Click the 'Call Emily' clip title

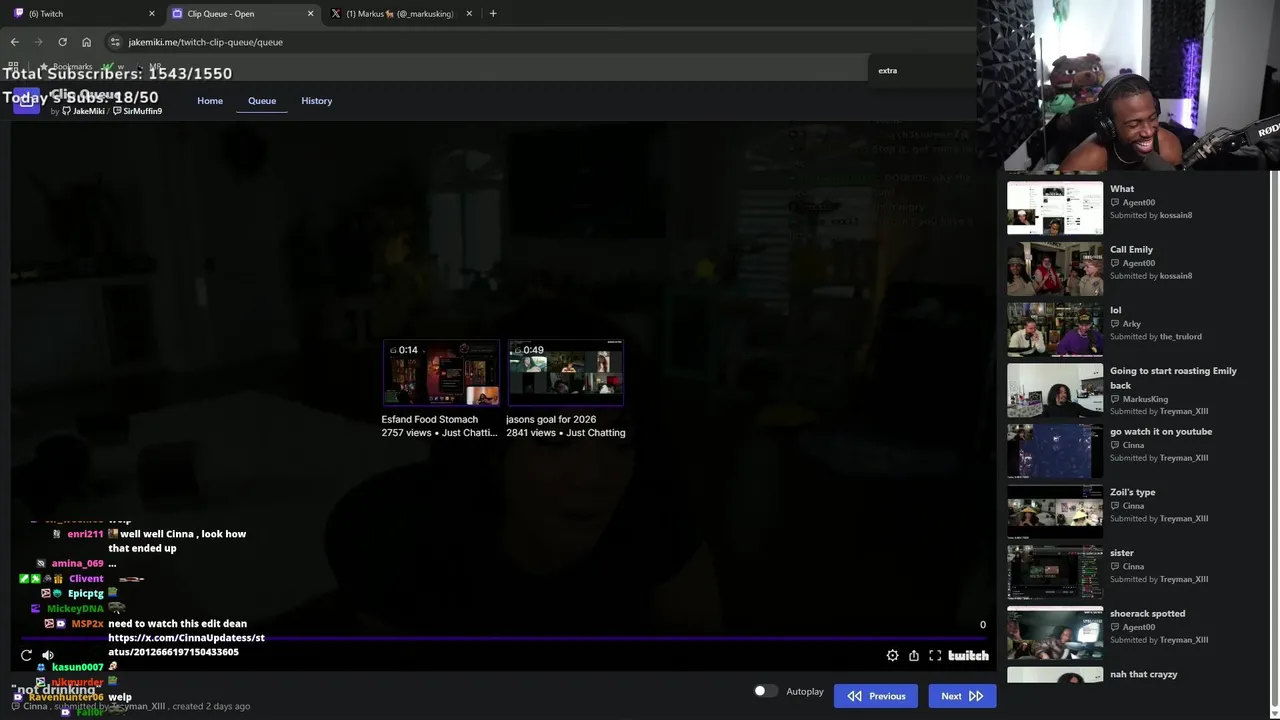tap(1131, 250)
